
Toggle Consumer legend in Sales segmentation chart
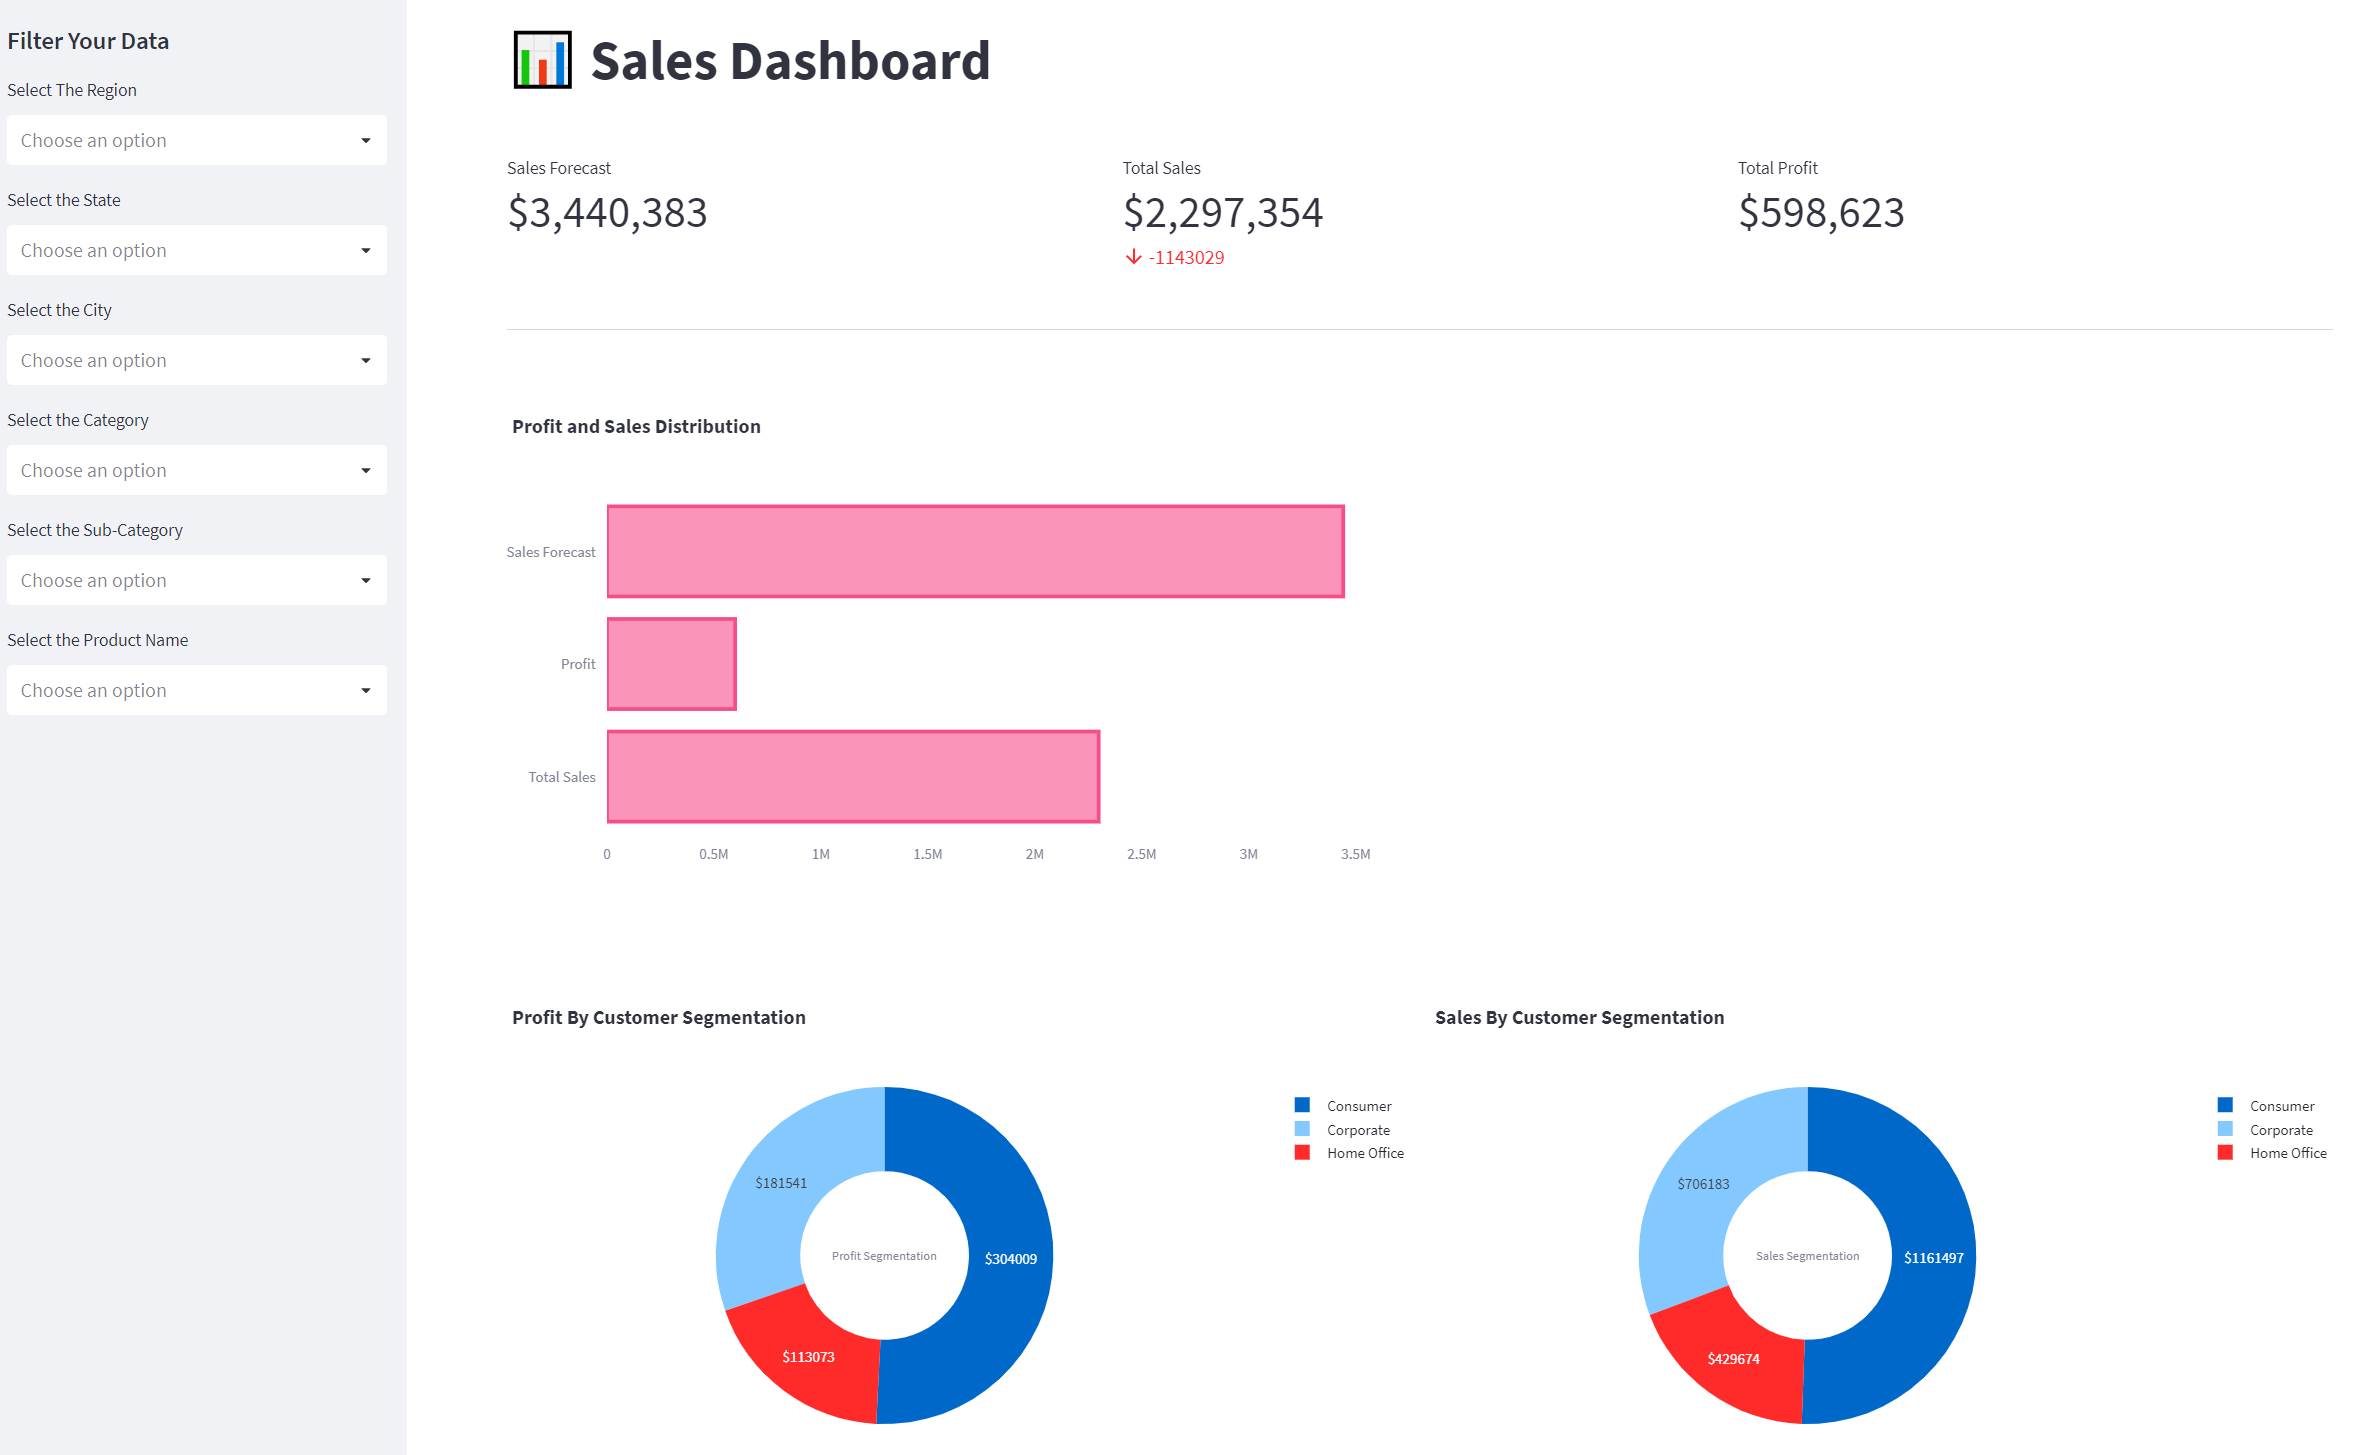[x=2281, y=1106]
